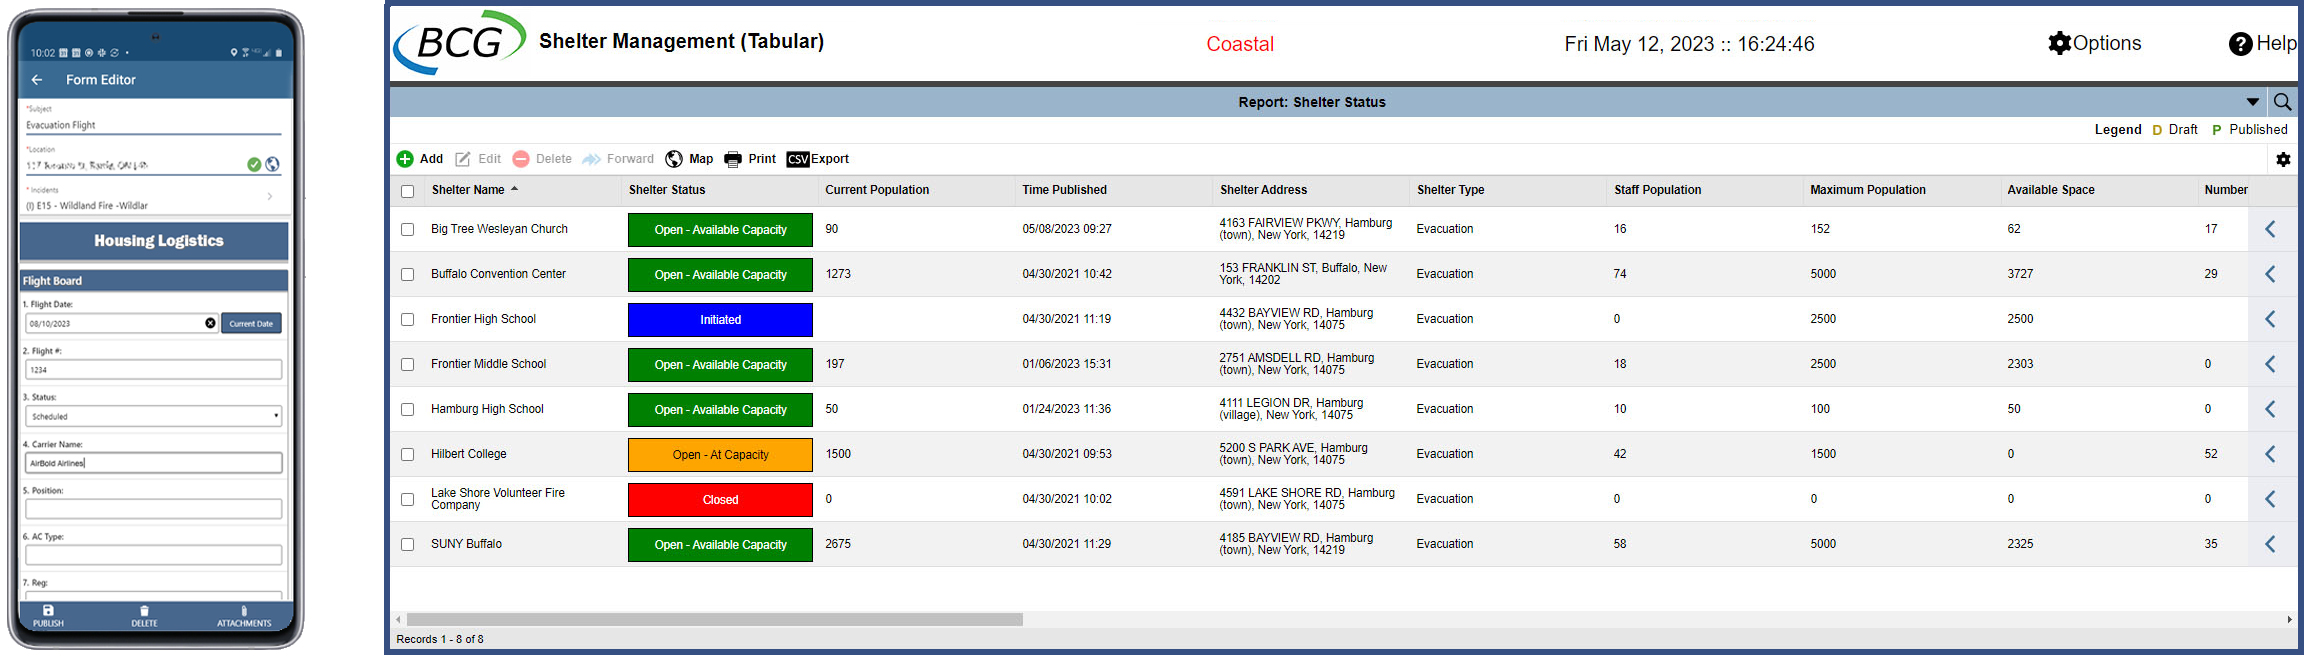Viewport: 2308px width, 658px height.
Task: Check the Big Tree Wesleyan Church row checkbox
Action: point(407,229)
